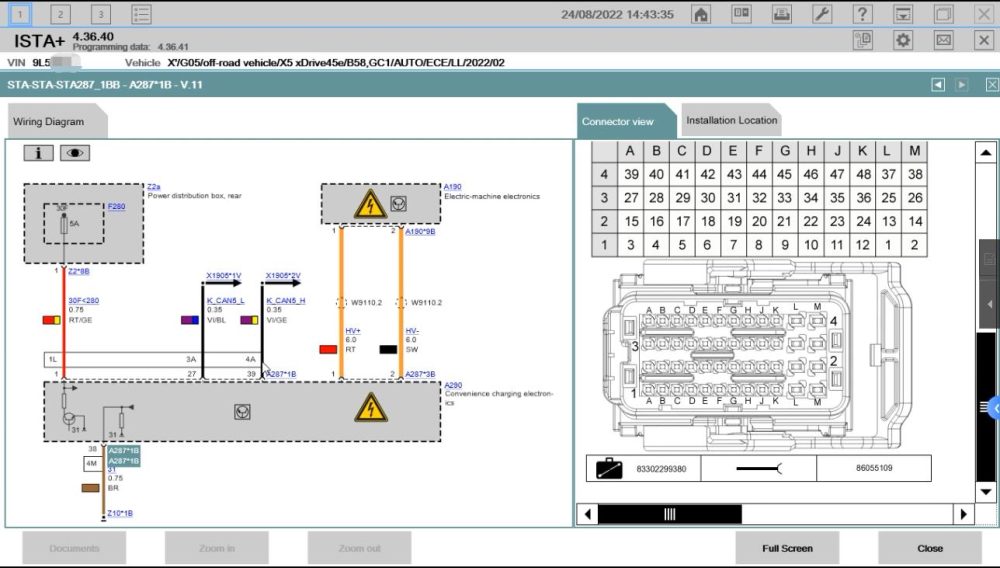
Task: Open K_CAN5_L signal link
Action: (225, 300)
